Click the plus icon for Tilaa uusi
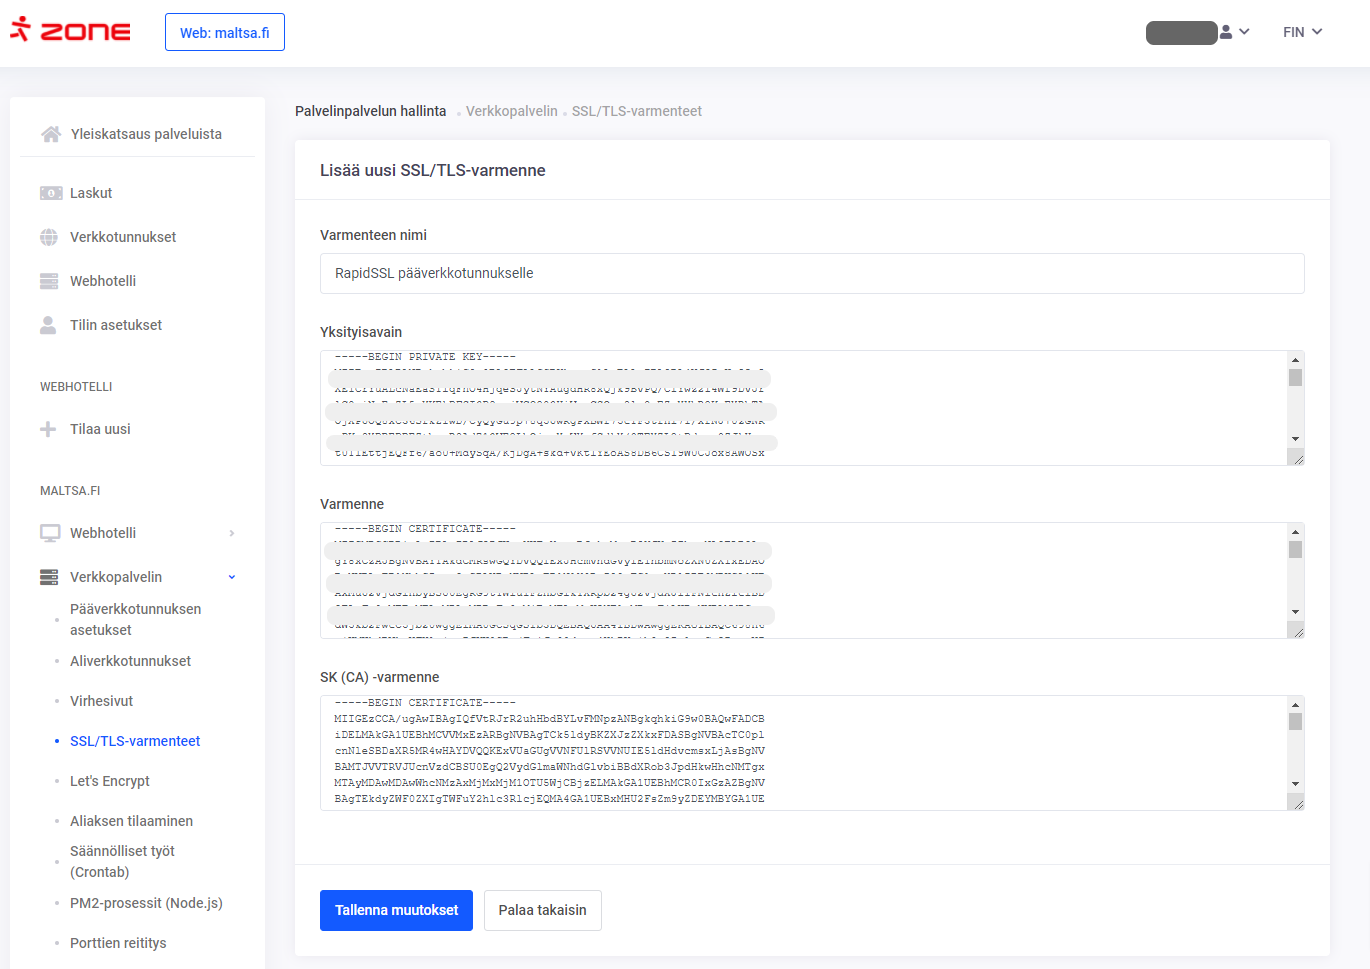The image size is (1370, 969). coord(48,429)
